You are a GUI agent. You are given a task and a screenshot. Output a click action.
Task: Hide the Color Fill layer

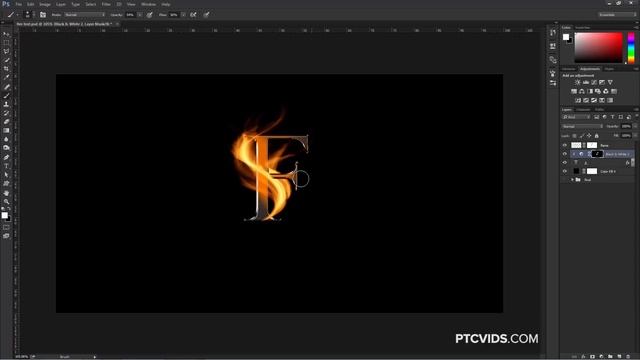click(565, 171)
